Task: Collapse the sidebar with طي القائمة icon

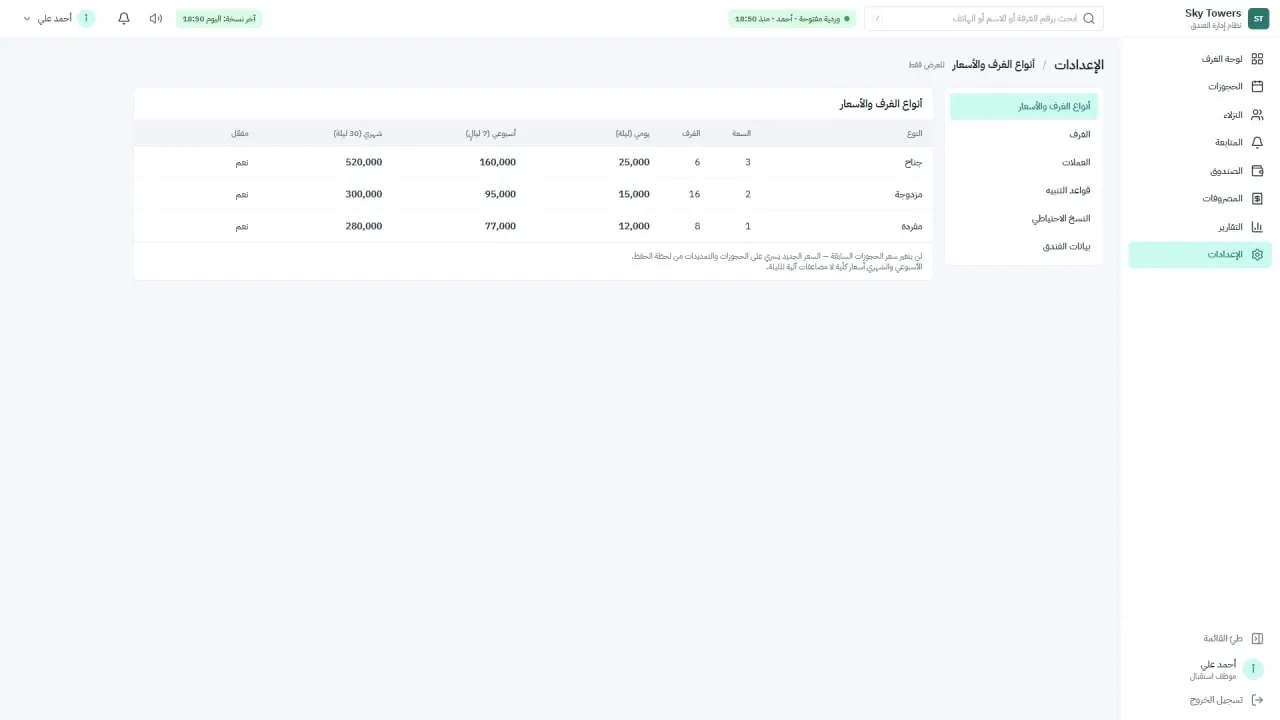Action: click(x=1257, y=638)
